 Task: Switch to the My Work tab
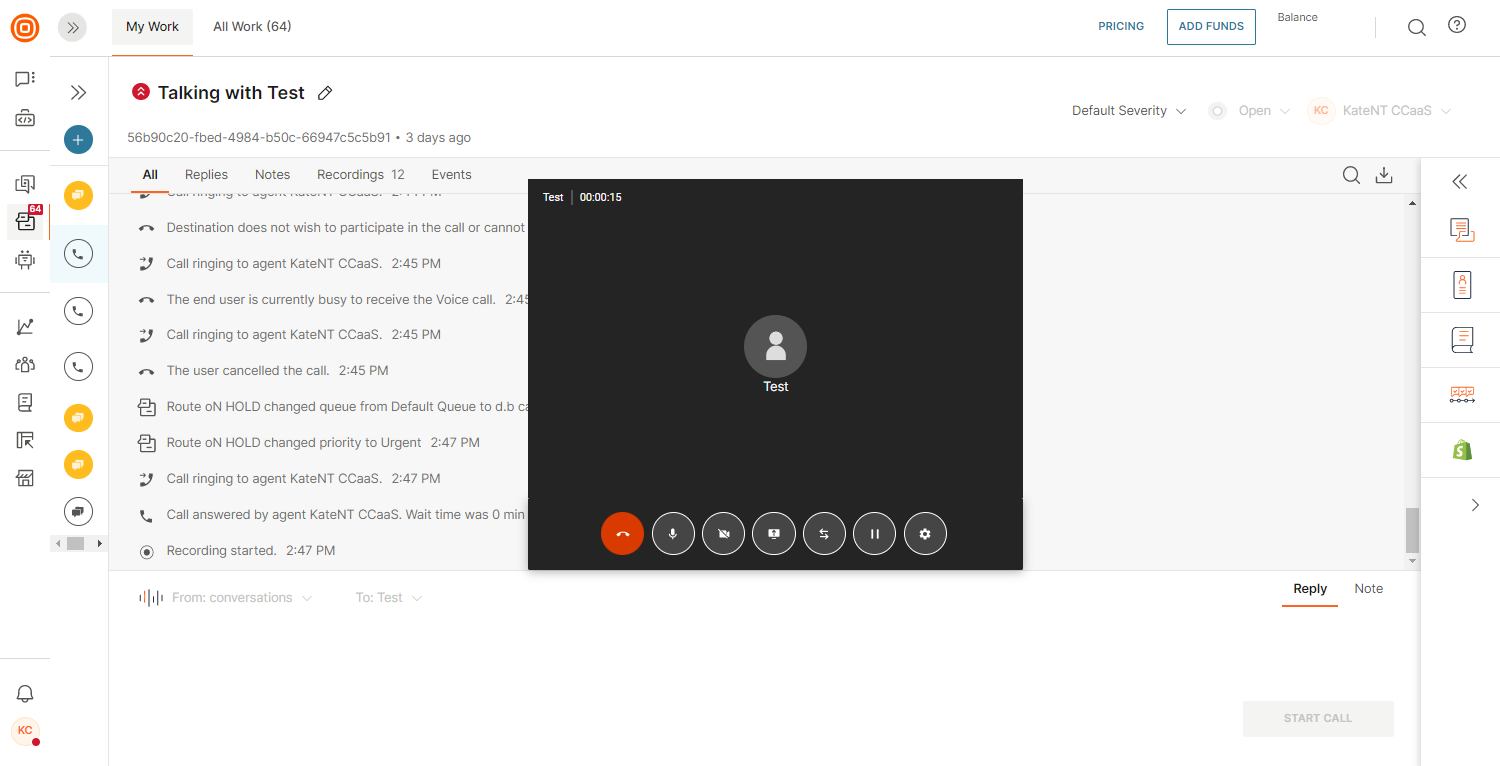click(x=152, y=27)
